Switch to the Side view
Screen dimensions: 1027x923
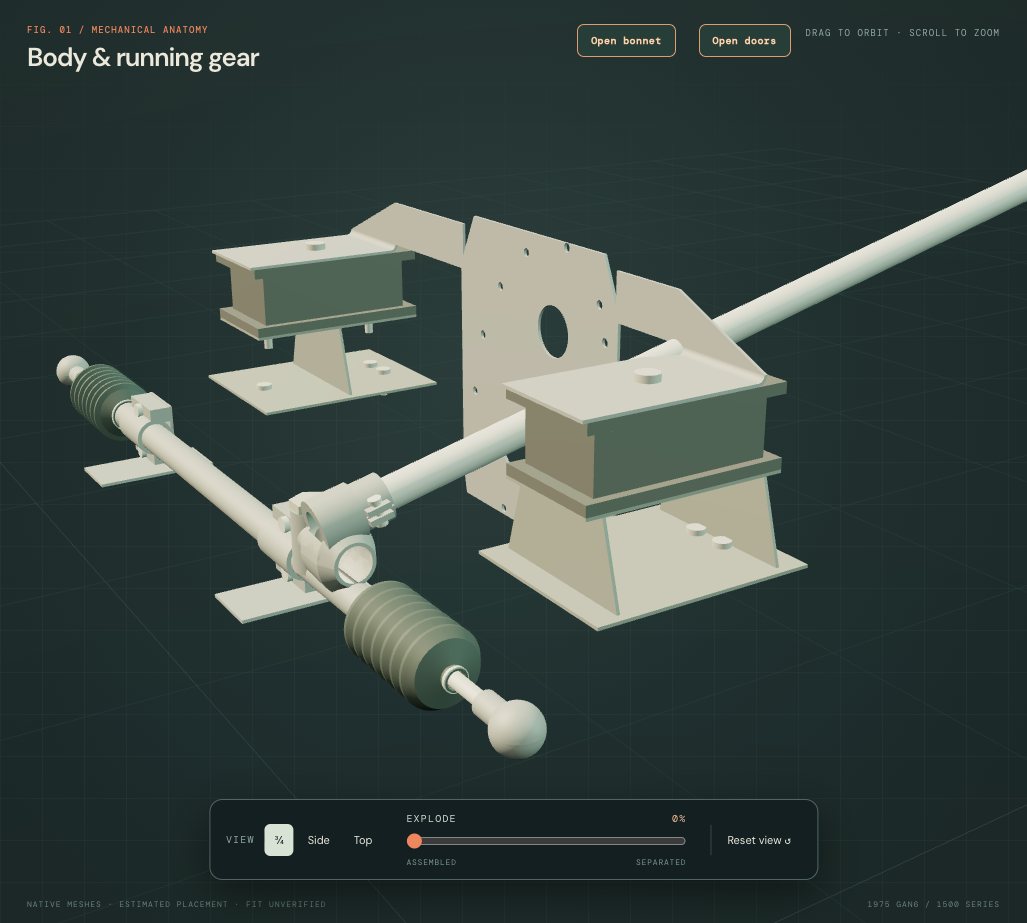[318, 840]
